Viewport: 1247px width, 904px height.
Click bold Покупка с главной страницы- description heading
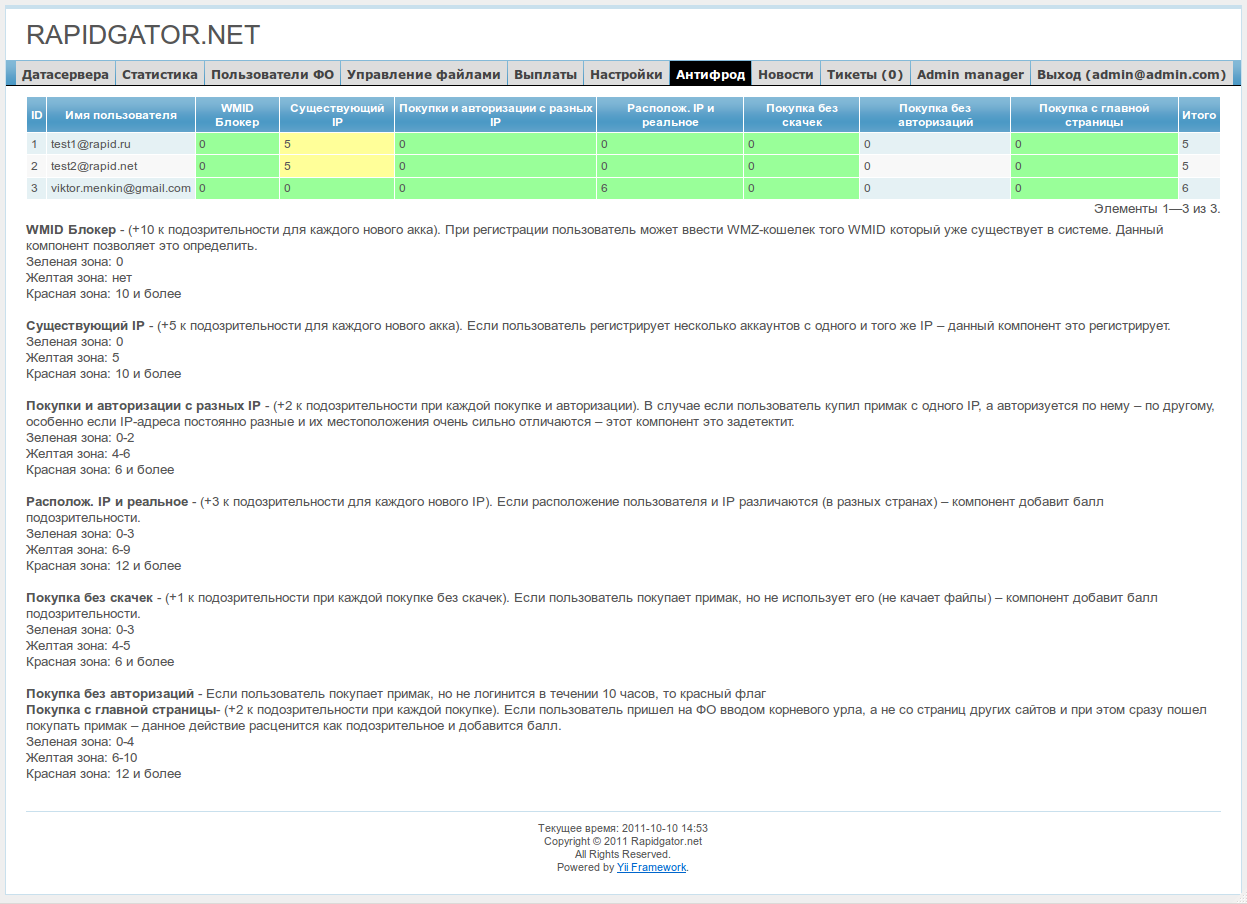123,710
